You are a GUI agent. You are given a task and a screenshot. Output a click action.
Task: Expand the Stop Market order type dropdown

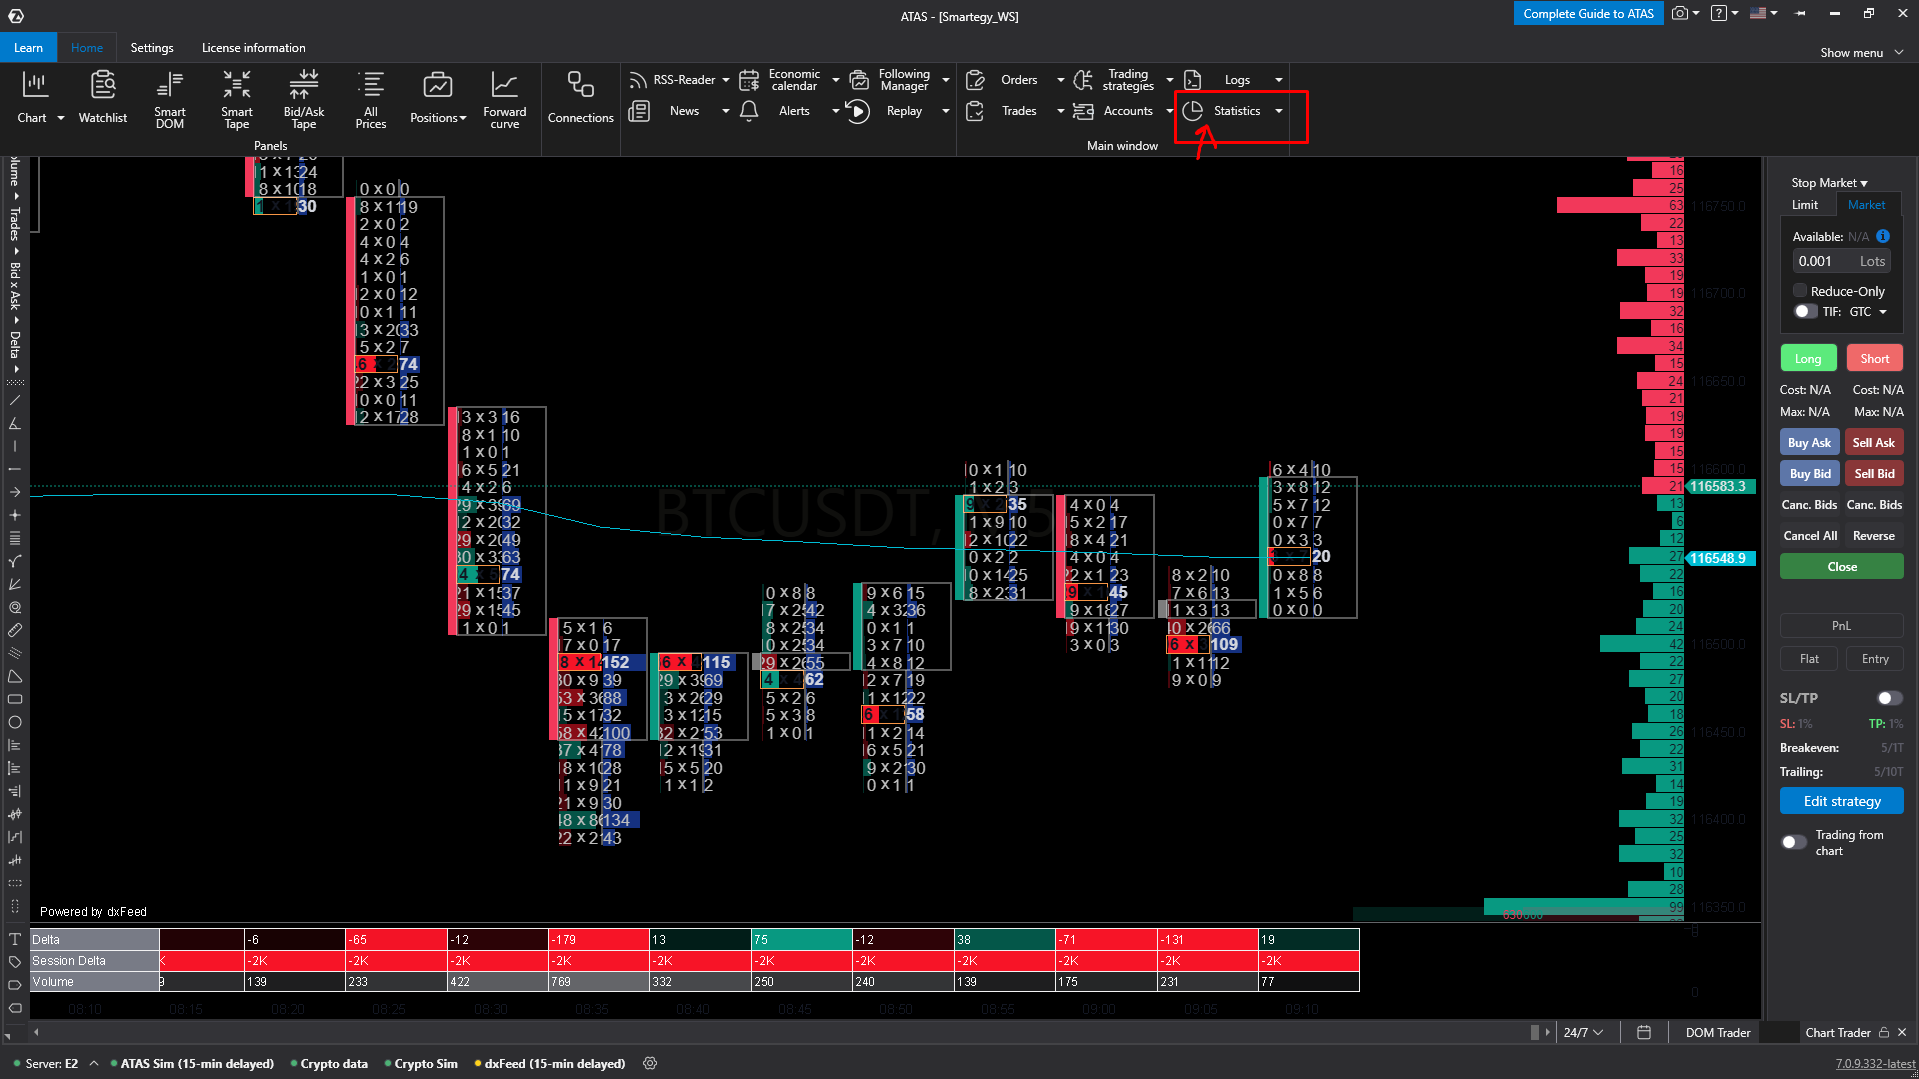1829,183
